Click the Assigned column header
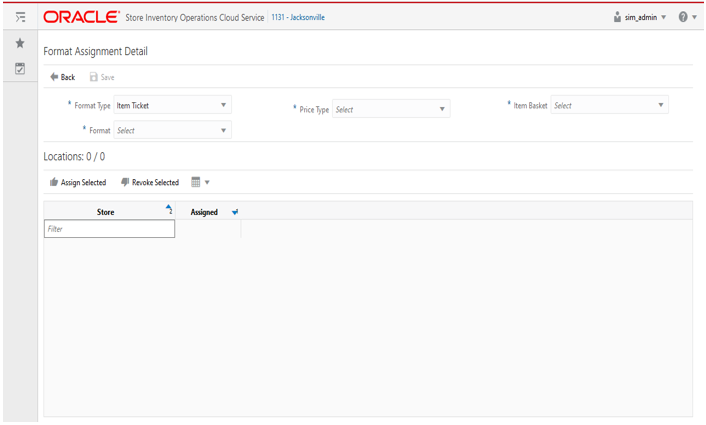The height and width of the screenshot is (425, 706). pos(204,212)
